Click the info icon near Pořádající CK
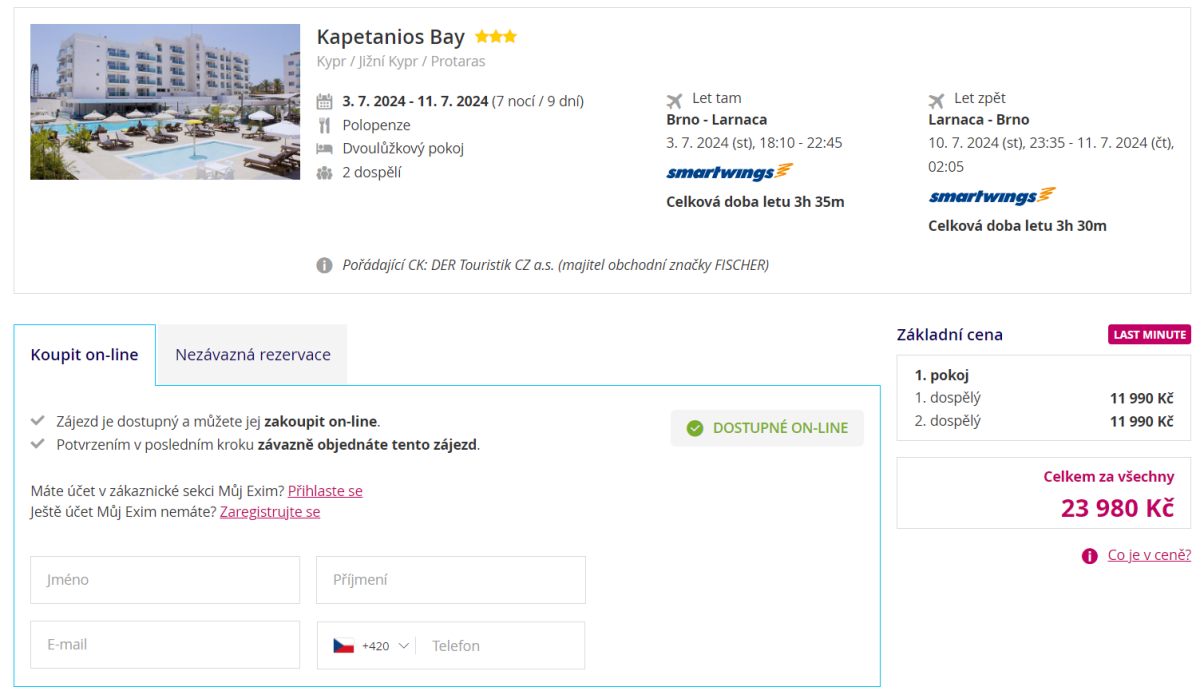 tap(324, 266)
